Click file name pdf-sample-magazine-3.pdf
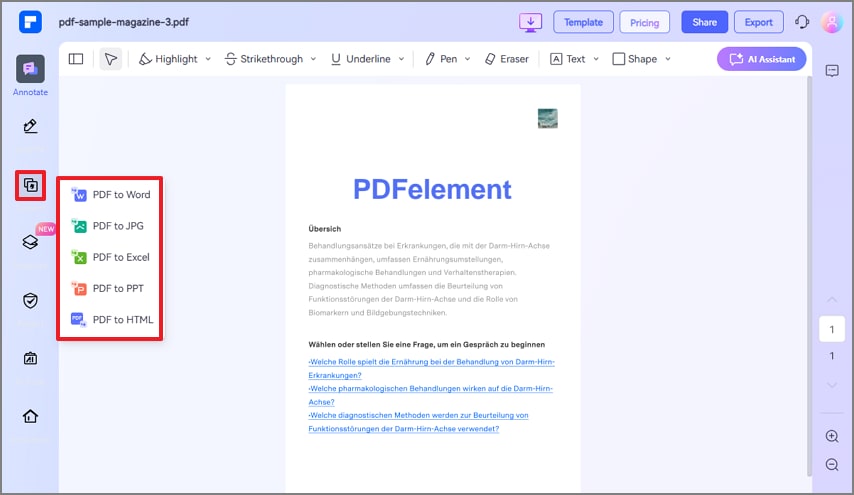The height and width of the screenshot is (495, 854). (x=124, y=22)
